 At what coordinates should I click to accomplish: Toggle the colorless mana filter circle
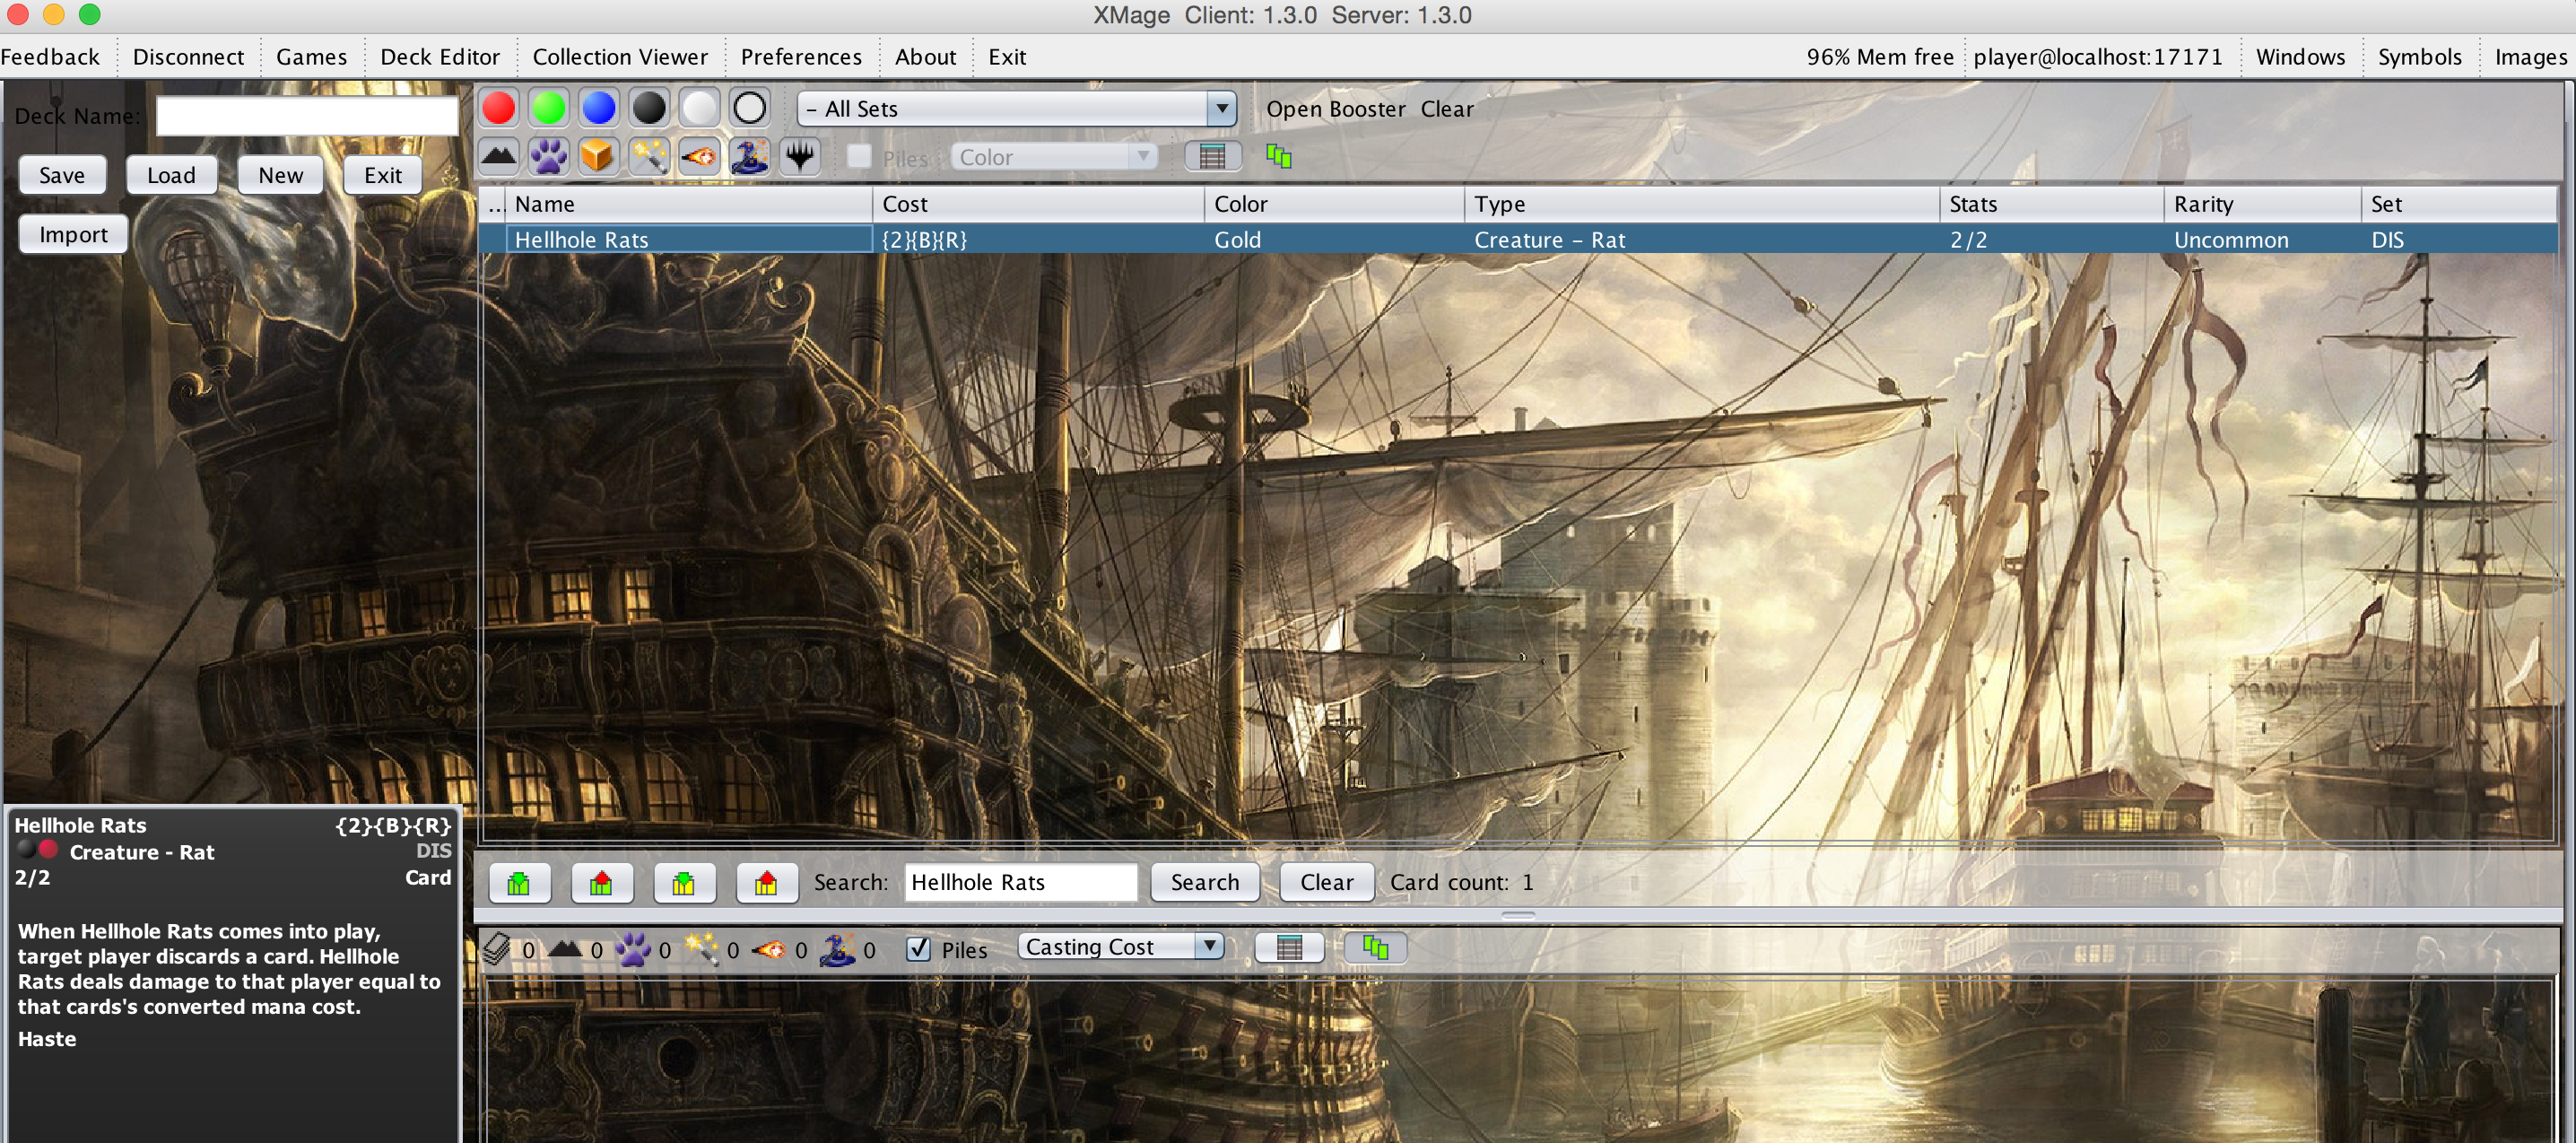749,108
